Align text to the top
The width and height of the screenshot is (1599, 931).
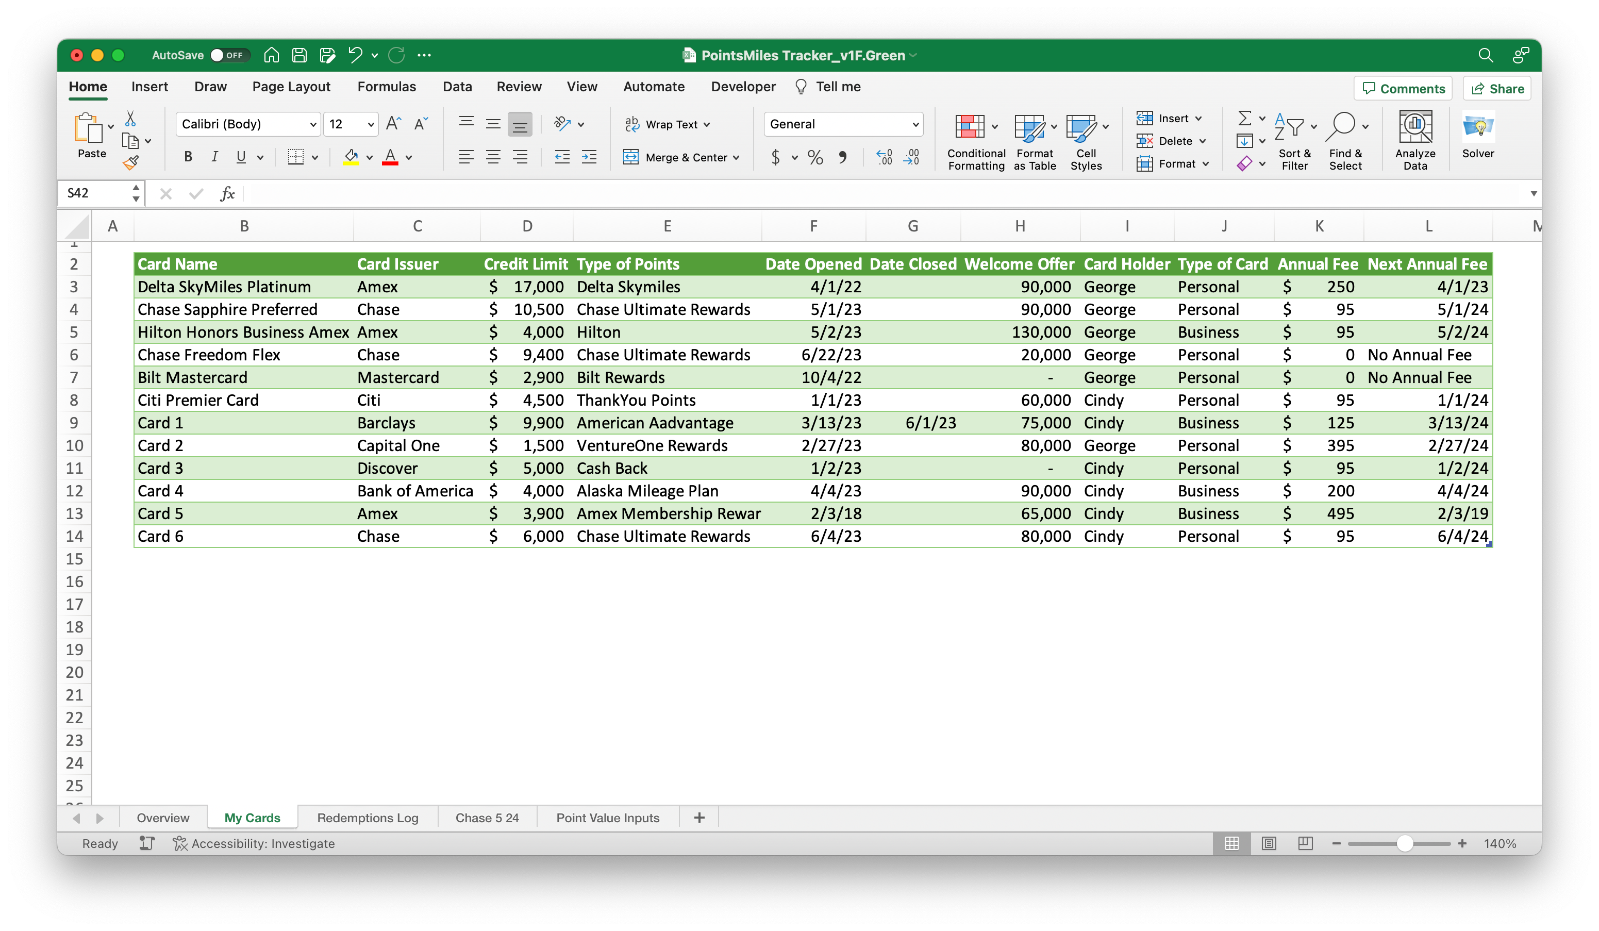click(x=466, y=124)
